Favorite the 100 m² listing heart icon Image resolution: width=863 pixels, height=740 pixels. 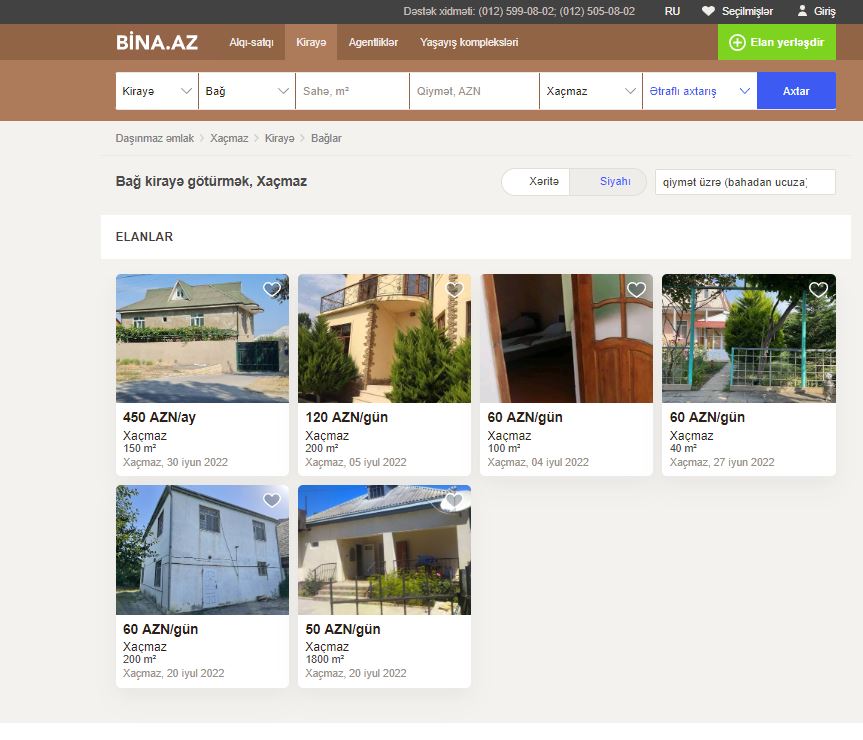(x=636, y=289)
